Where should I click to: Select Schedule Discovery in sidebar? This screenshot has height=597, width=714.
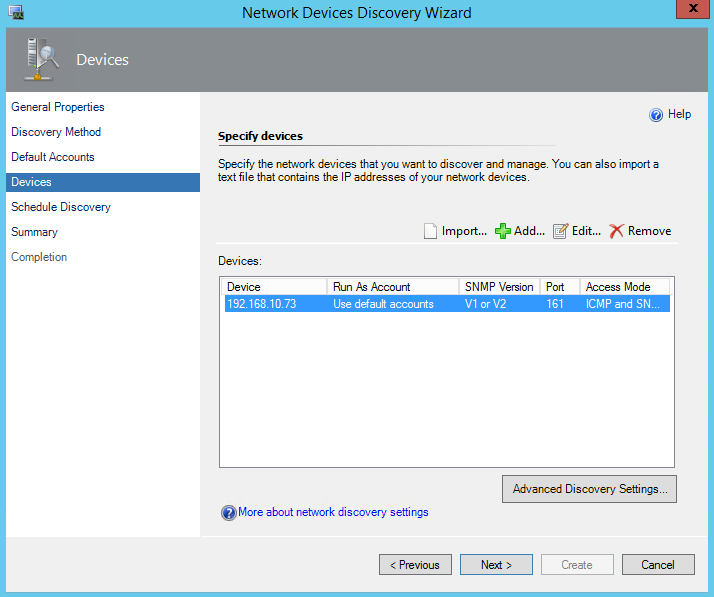coord(61,207)
